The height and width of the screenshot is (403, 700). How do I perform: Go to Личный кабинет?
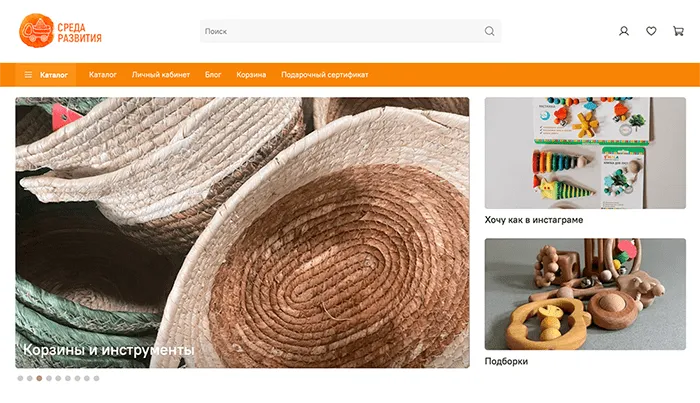(161, 75)
